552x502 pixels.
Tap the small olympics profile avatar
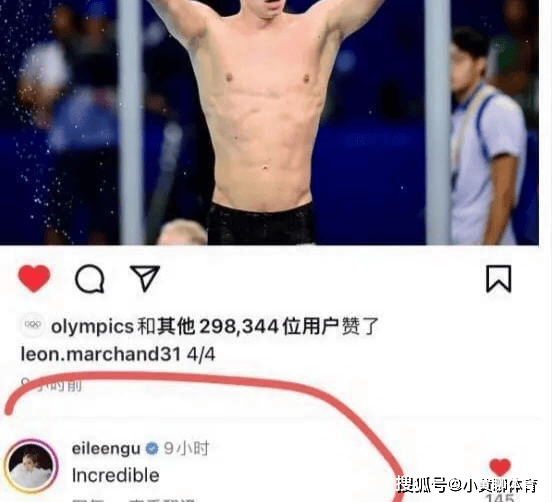(32, 325)
